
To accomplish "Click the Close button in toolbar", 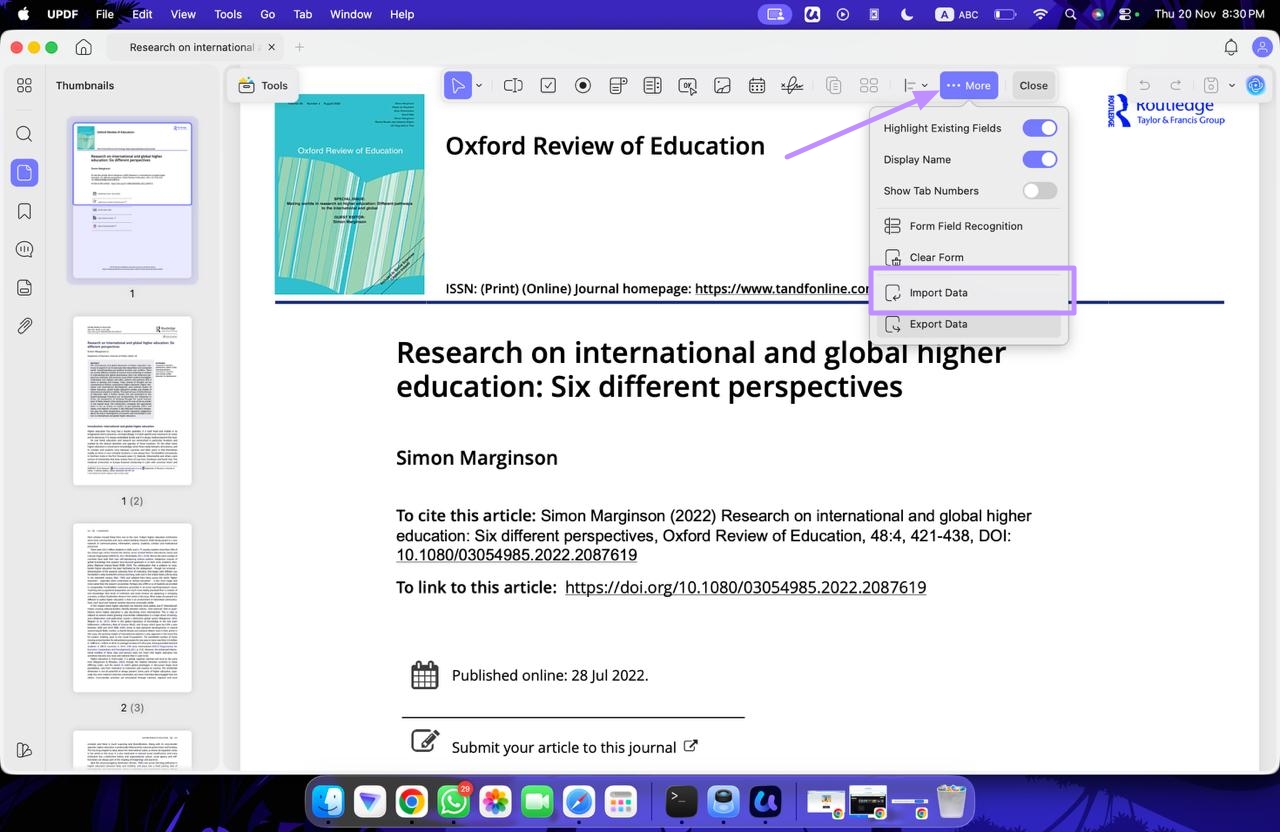I will coord(1033,86).
